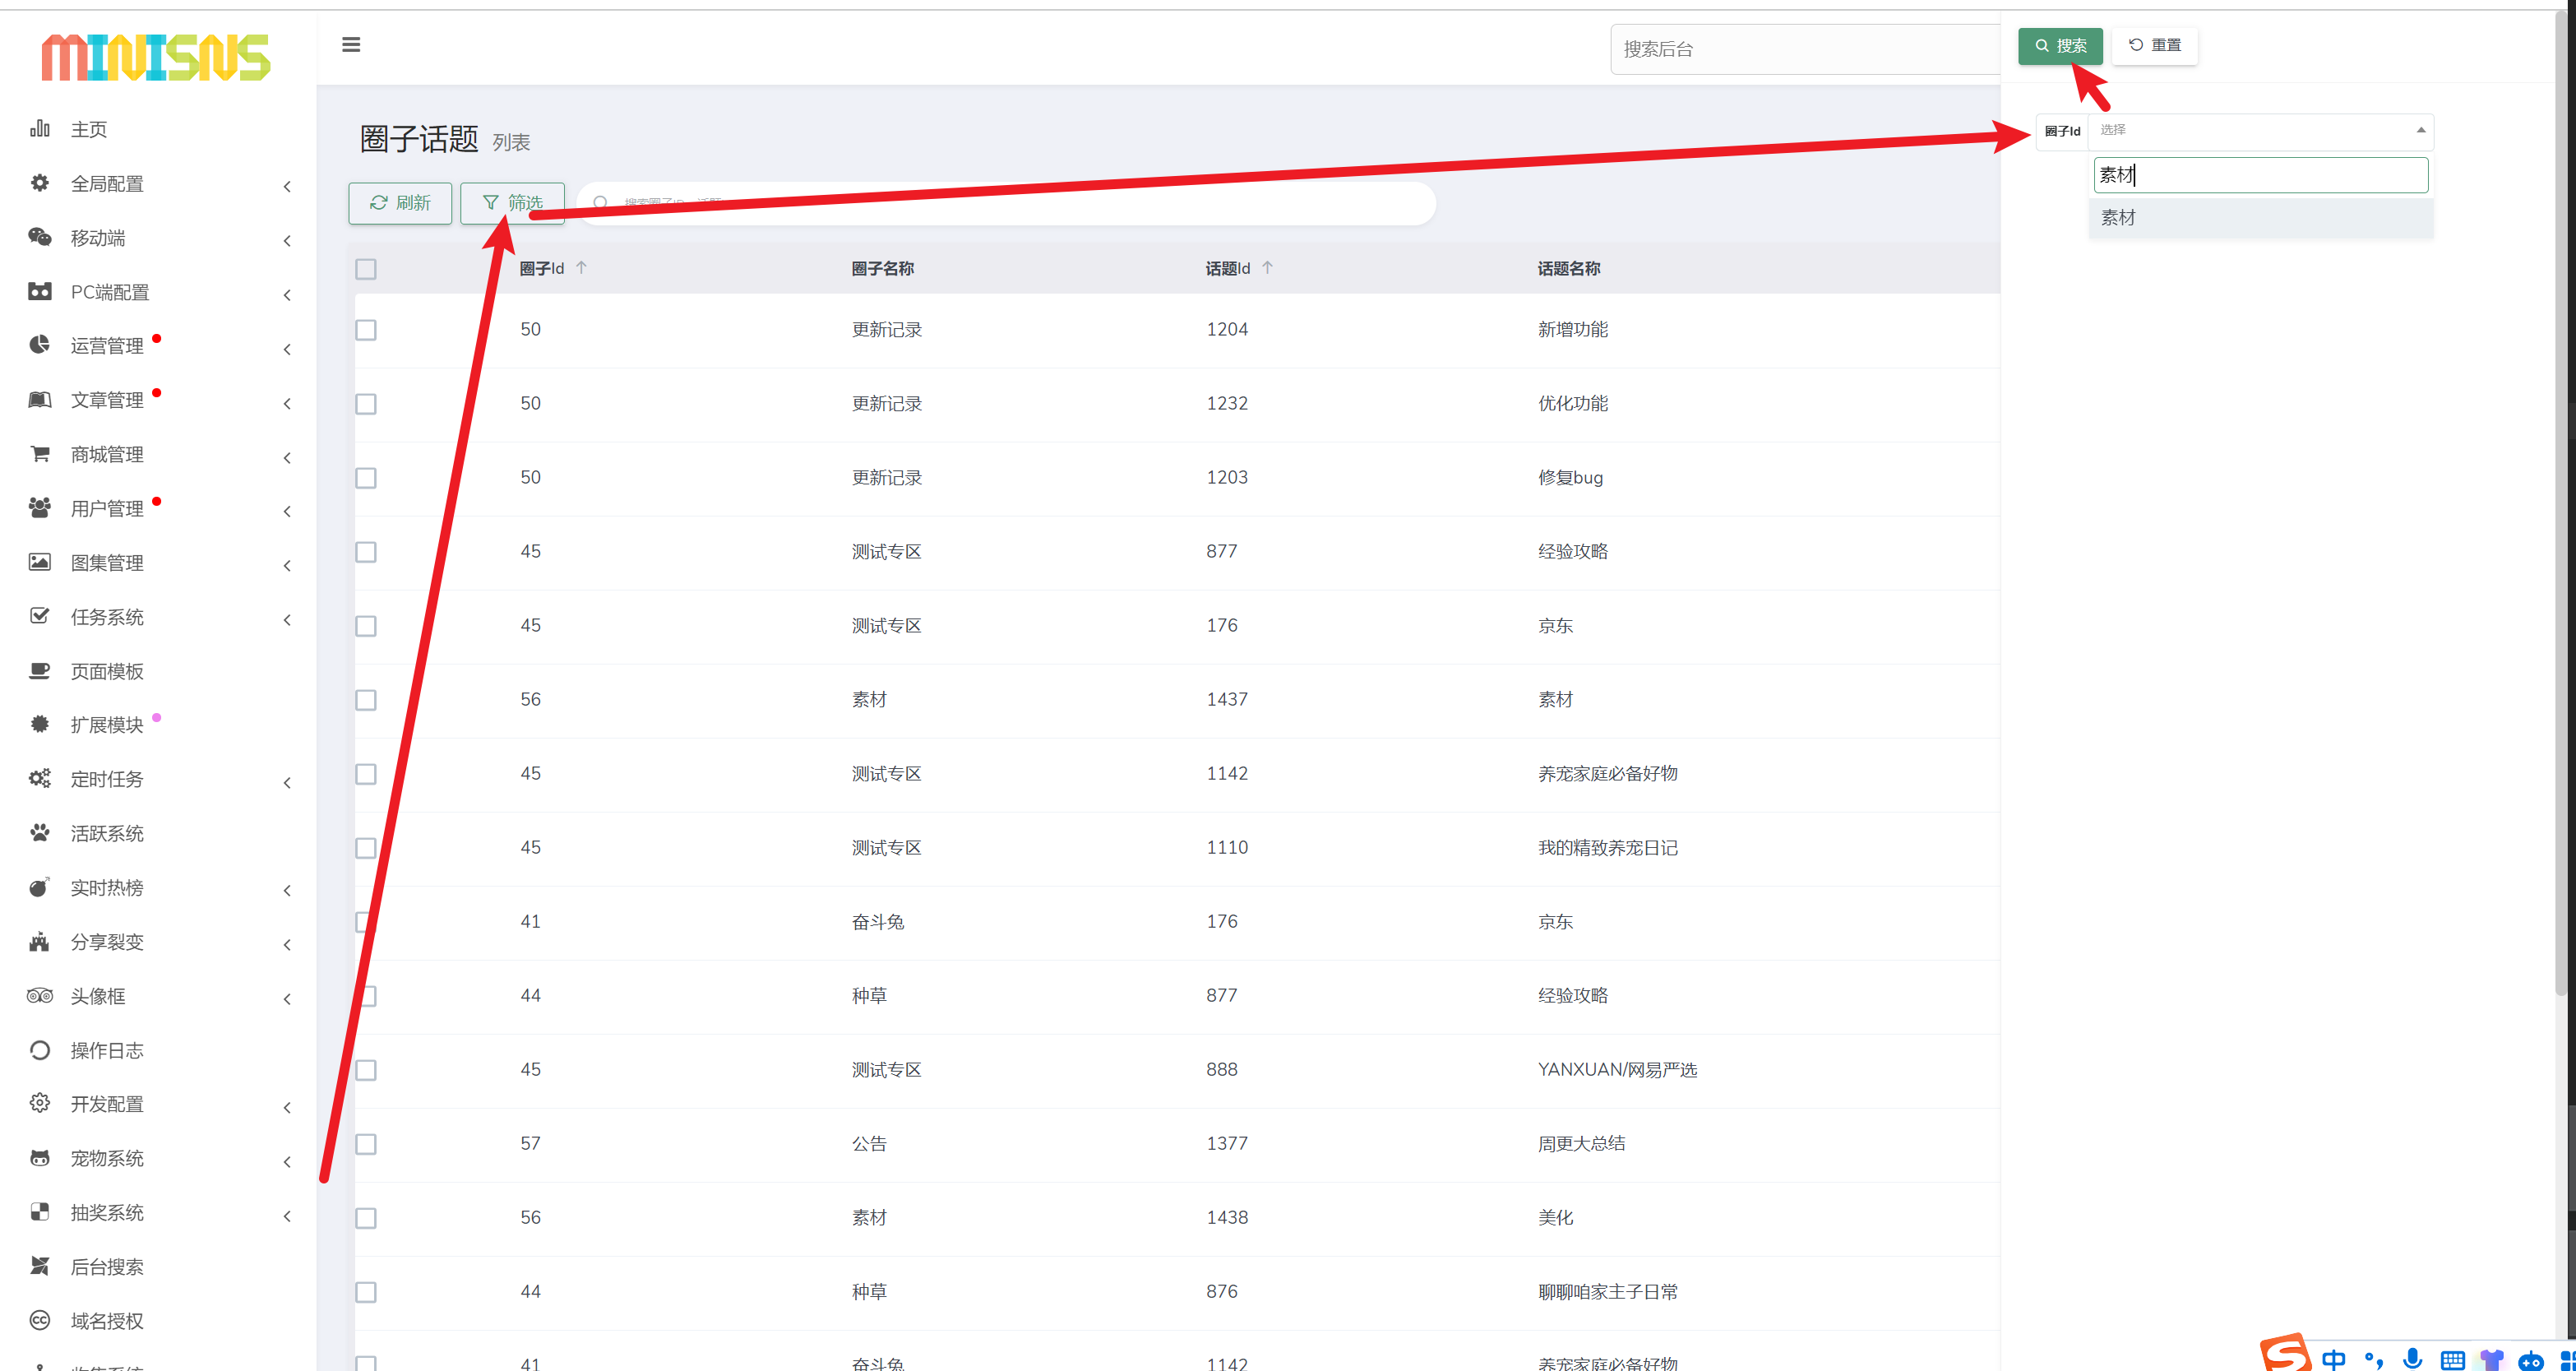This screenshot has height=1371, width=2576.
Task: Click the 域名授权 CC icon
Action: click(40, 1321)
